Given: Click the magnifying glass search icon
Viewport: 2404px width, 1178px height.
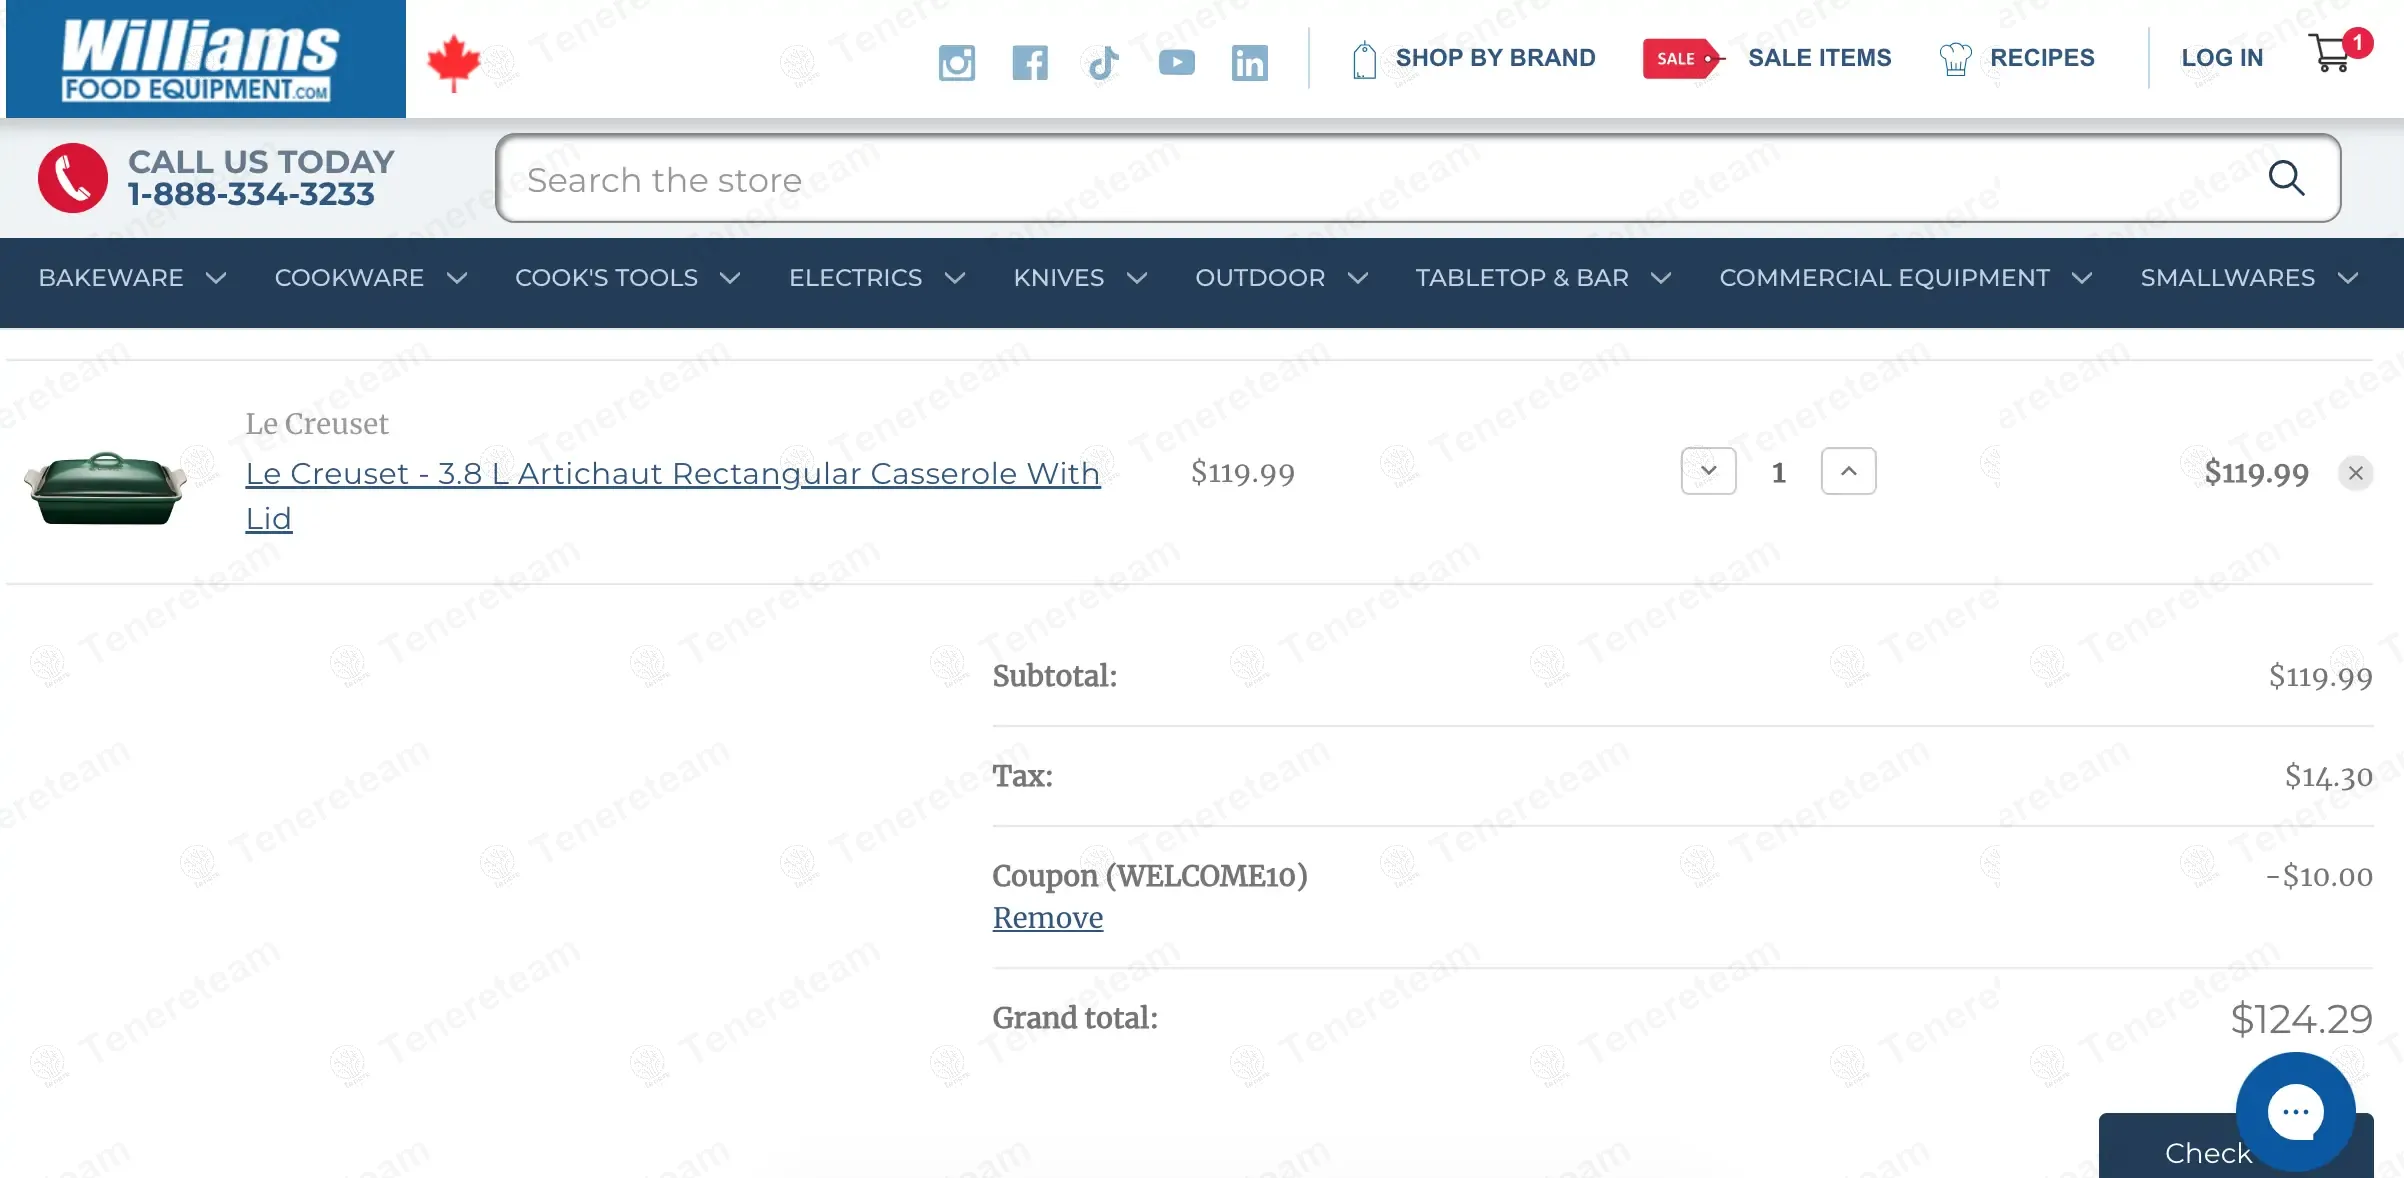Looking at the screenshot, I should pos(2286,178).
